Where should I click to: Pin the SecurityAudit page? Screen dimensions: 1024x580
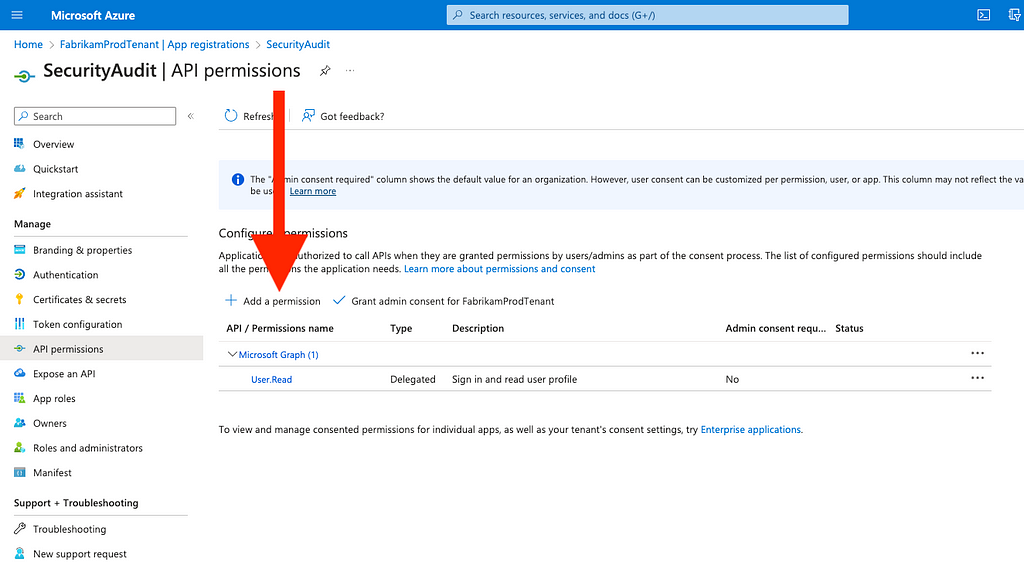(325, 71)
